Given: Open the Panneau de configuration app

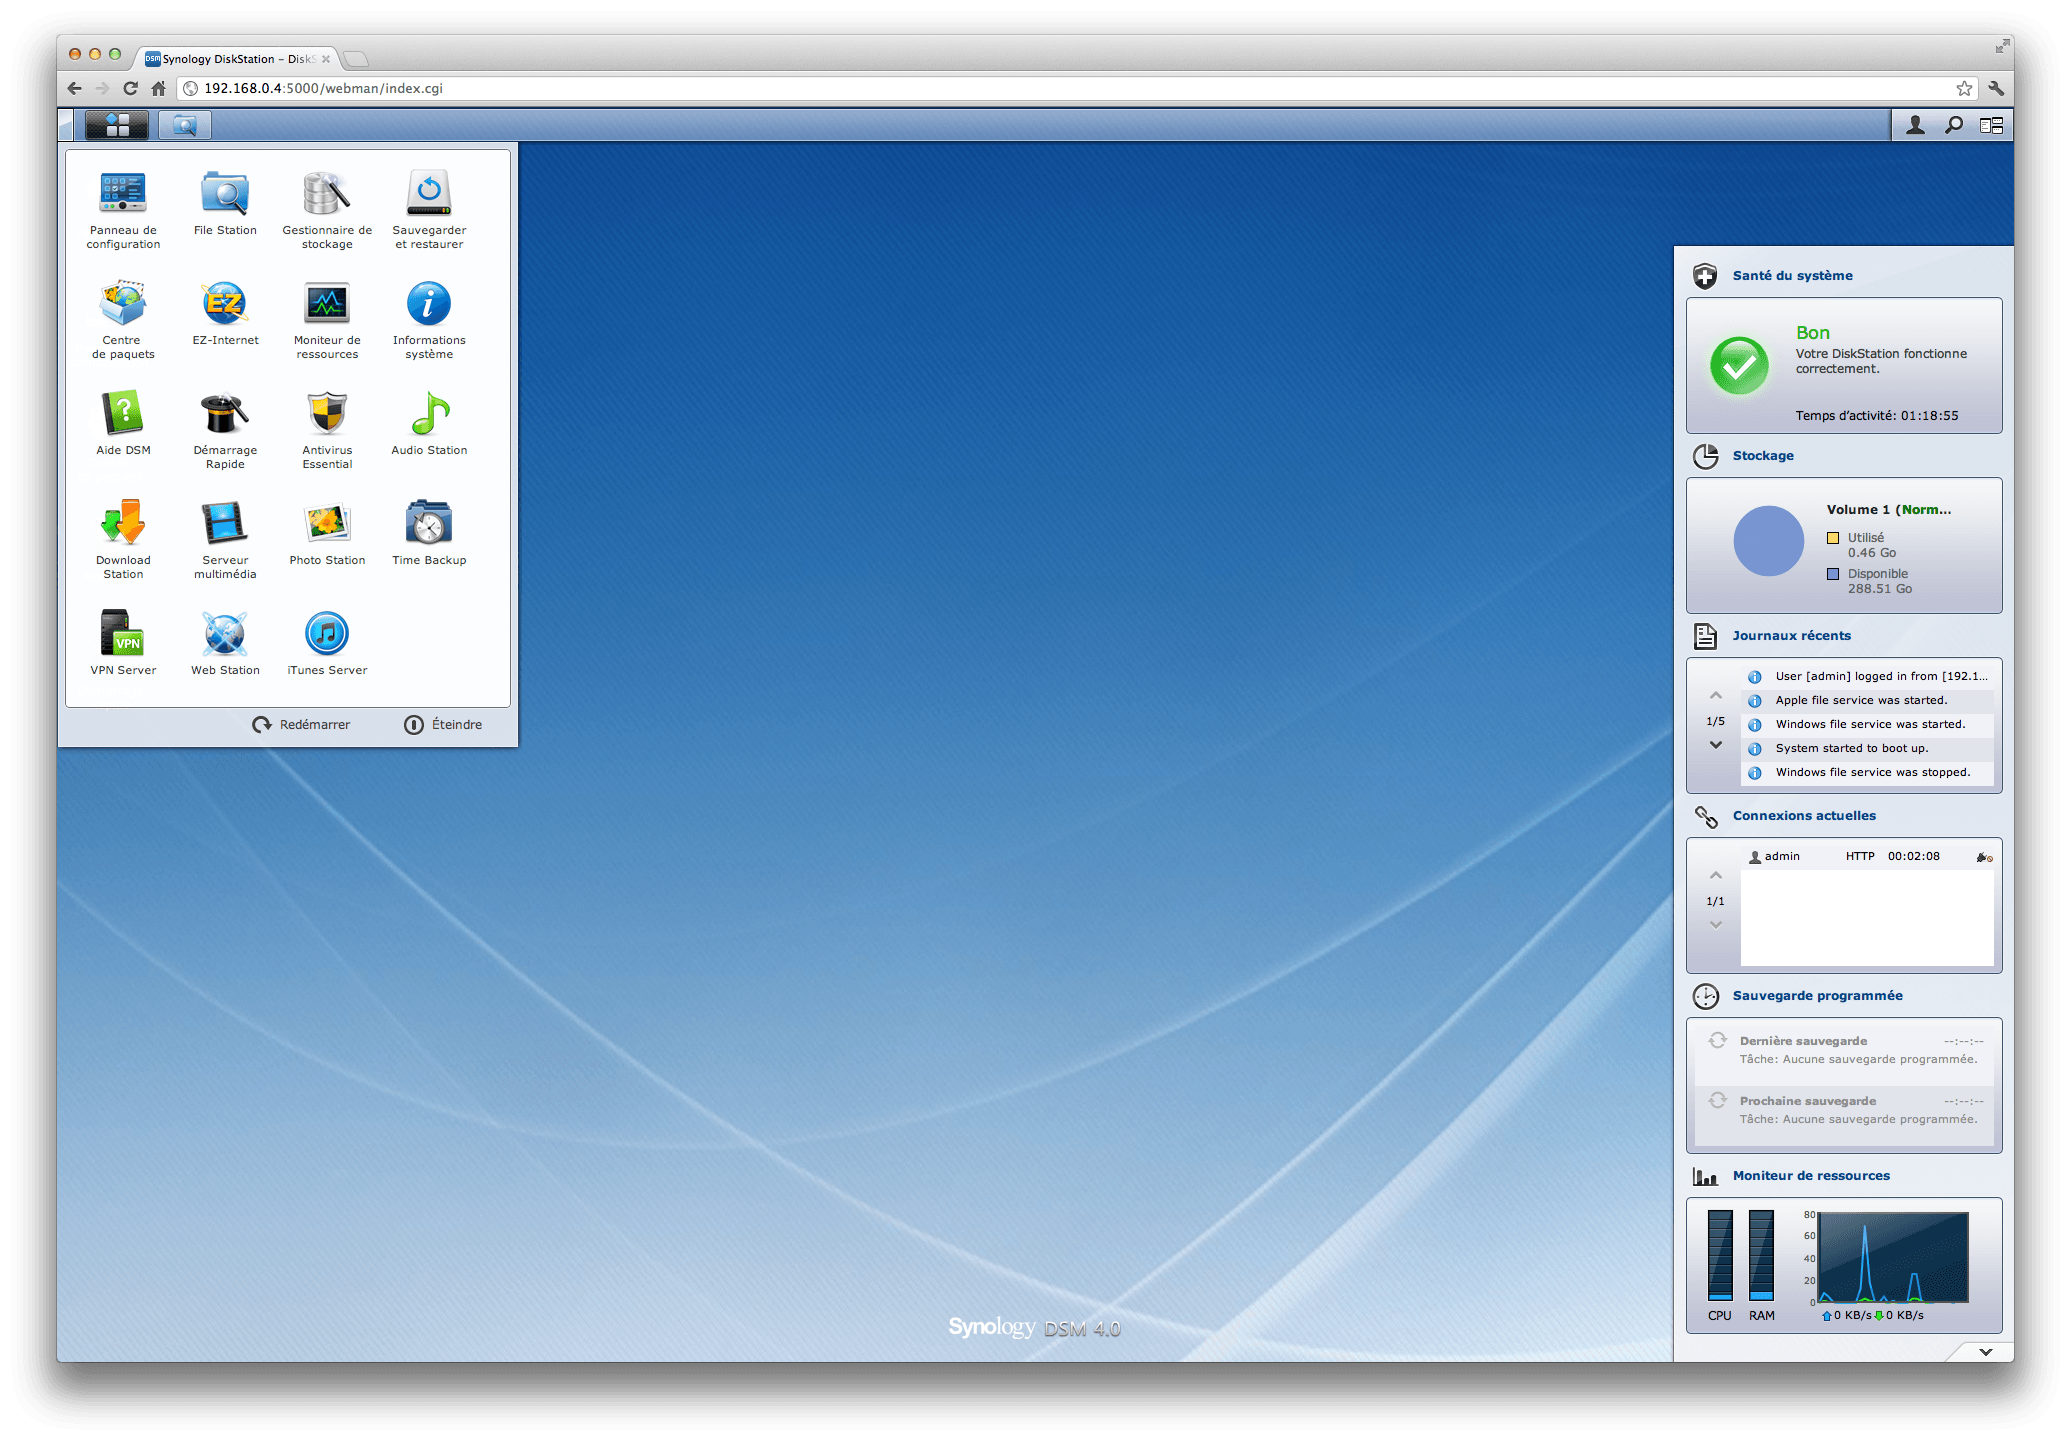Looking at the screenshot, I should coord(123,194).
